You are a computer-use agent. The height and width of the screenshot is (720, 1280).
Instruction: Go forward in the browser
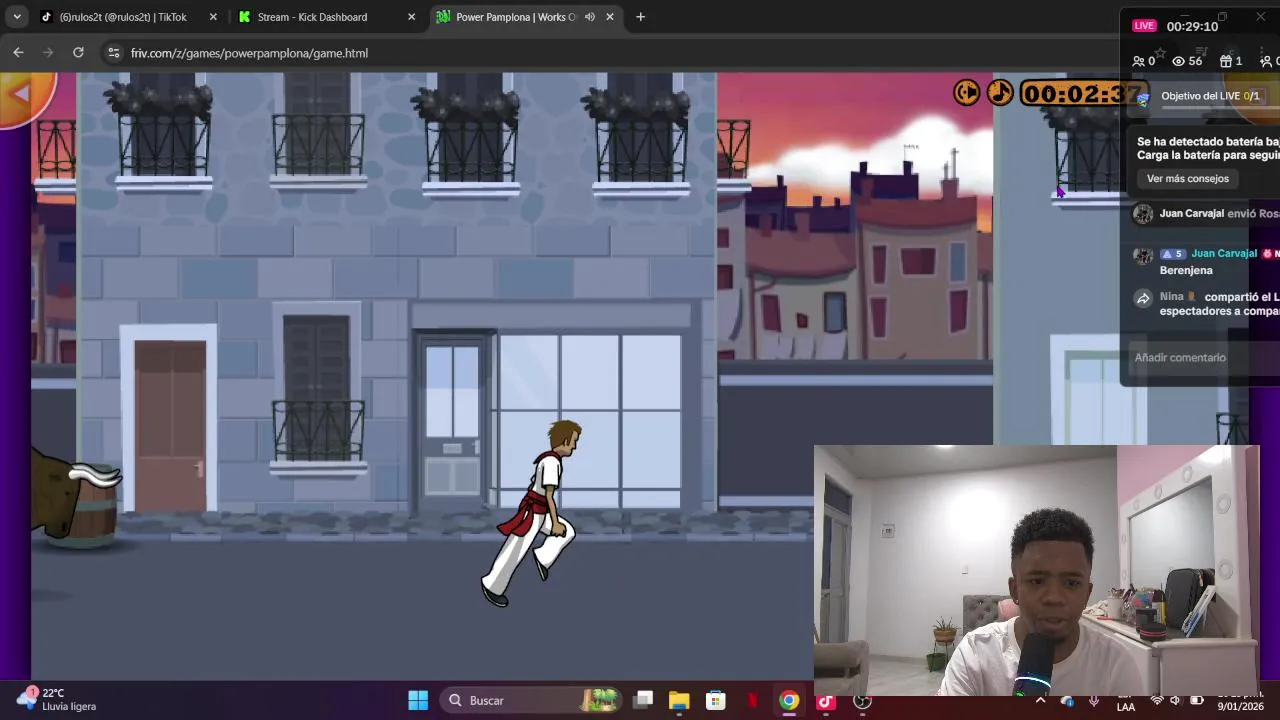48,53
